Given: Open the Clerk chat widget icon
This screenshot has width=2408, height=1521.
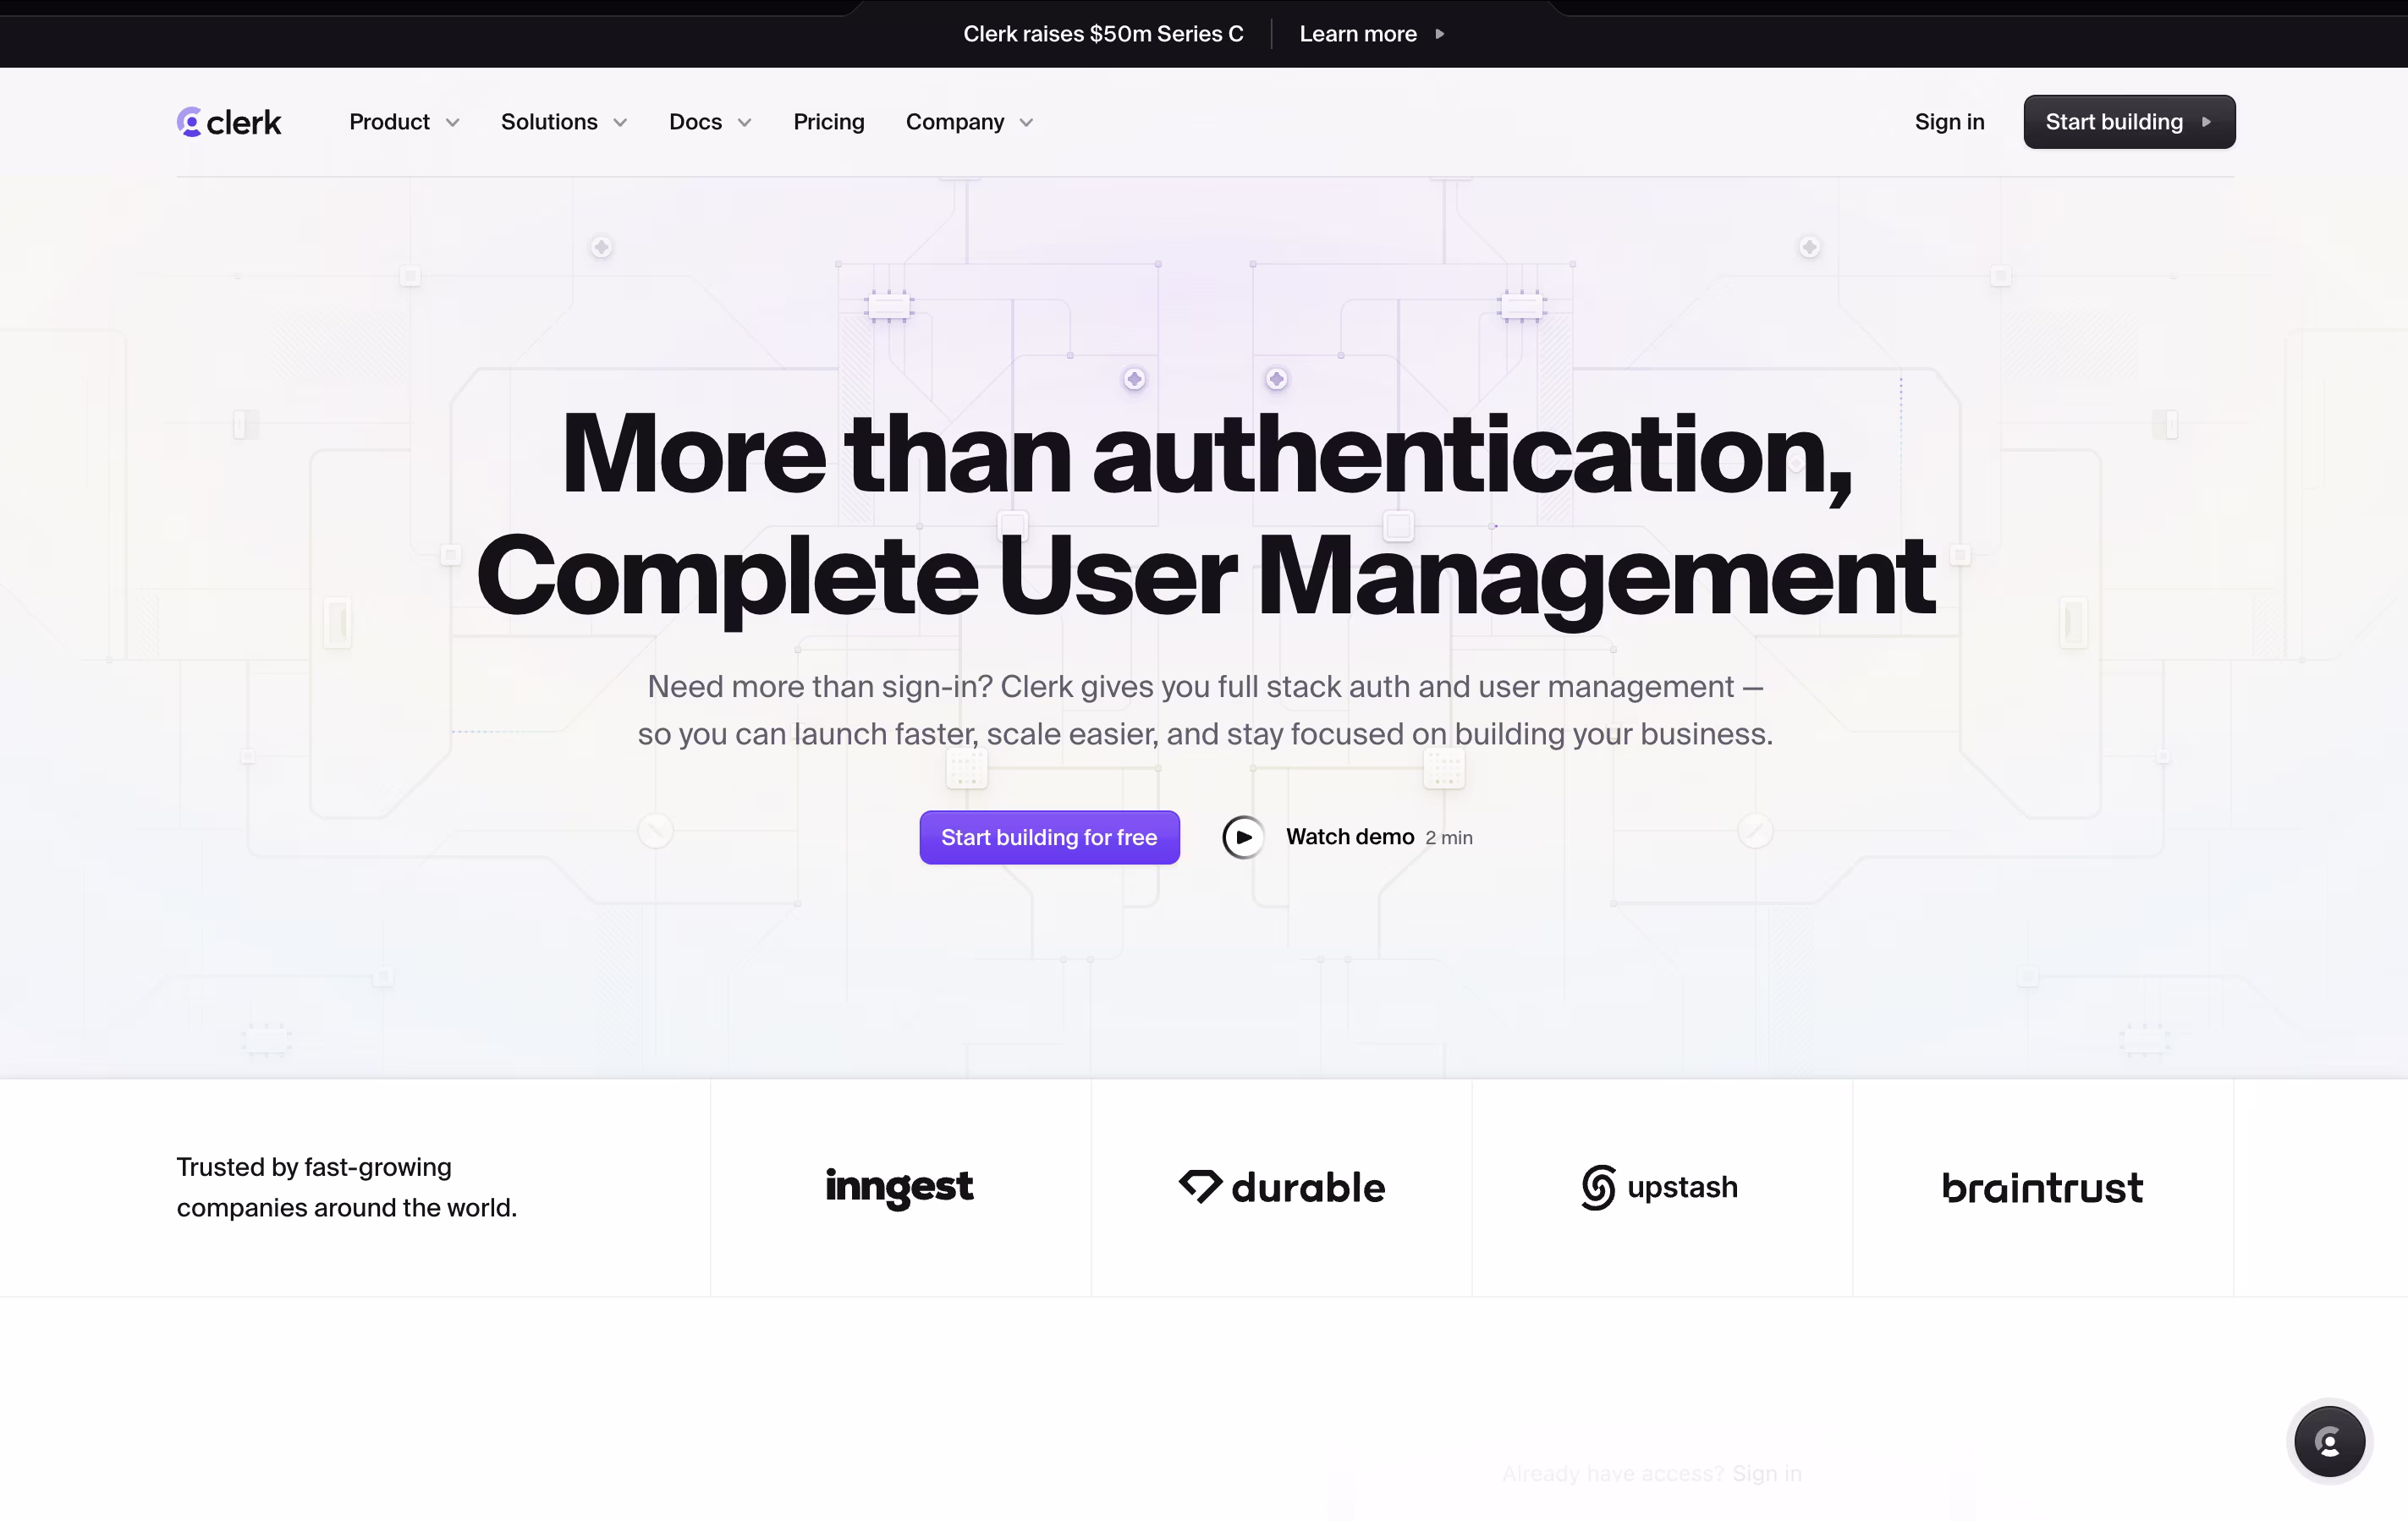Looking at the screenshot, I should coord(2329,1441).
